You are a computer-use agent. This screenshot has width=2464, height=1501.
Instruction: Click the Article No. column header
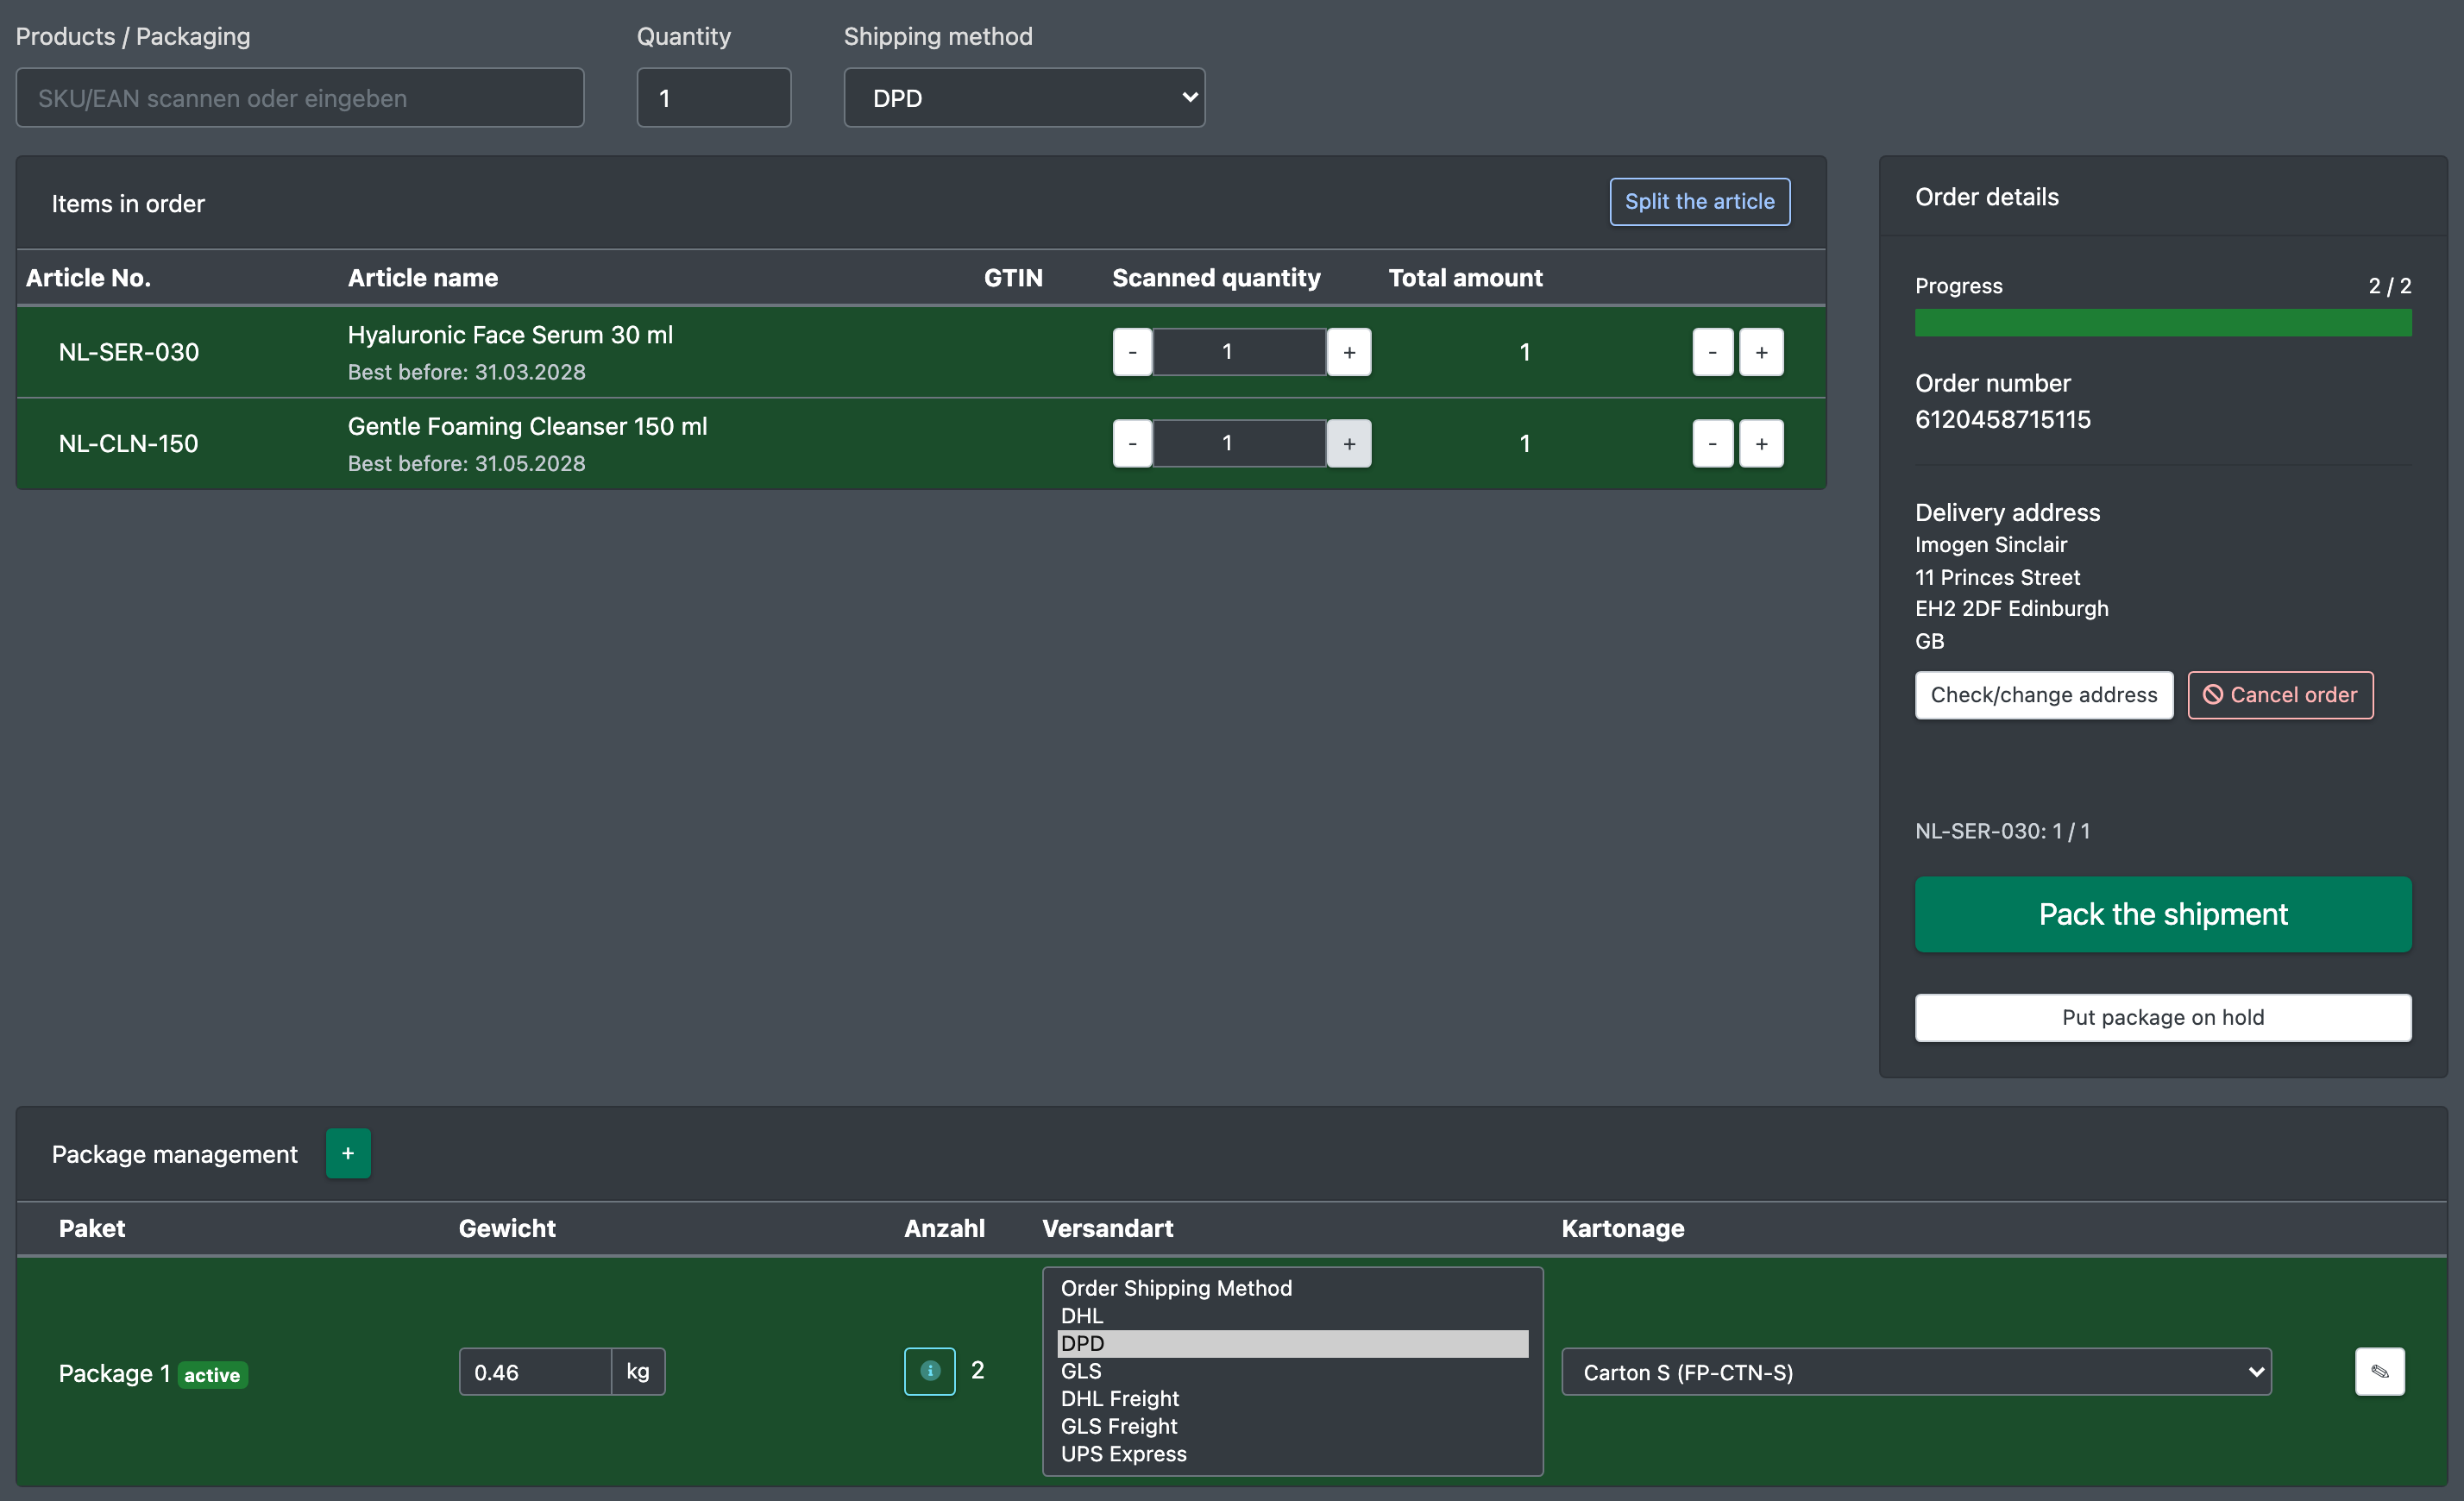point(88,278)
